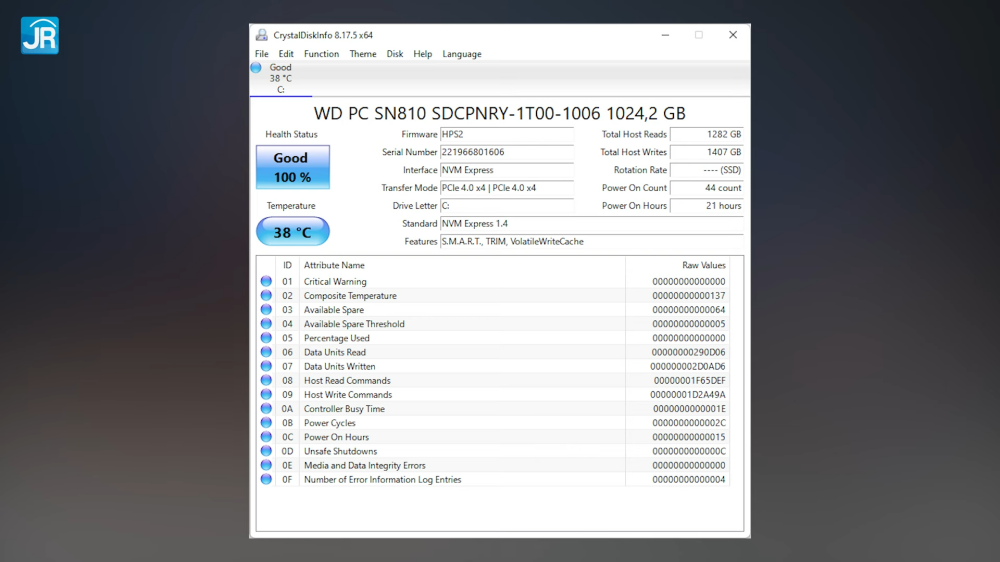Open the Disk menu

[395, 54]
